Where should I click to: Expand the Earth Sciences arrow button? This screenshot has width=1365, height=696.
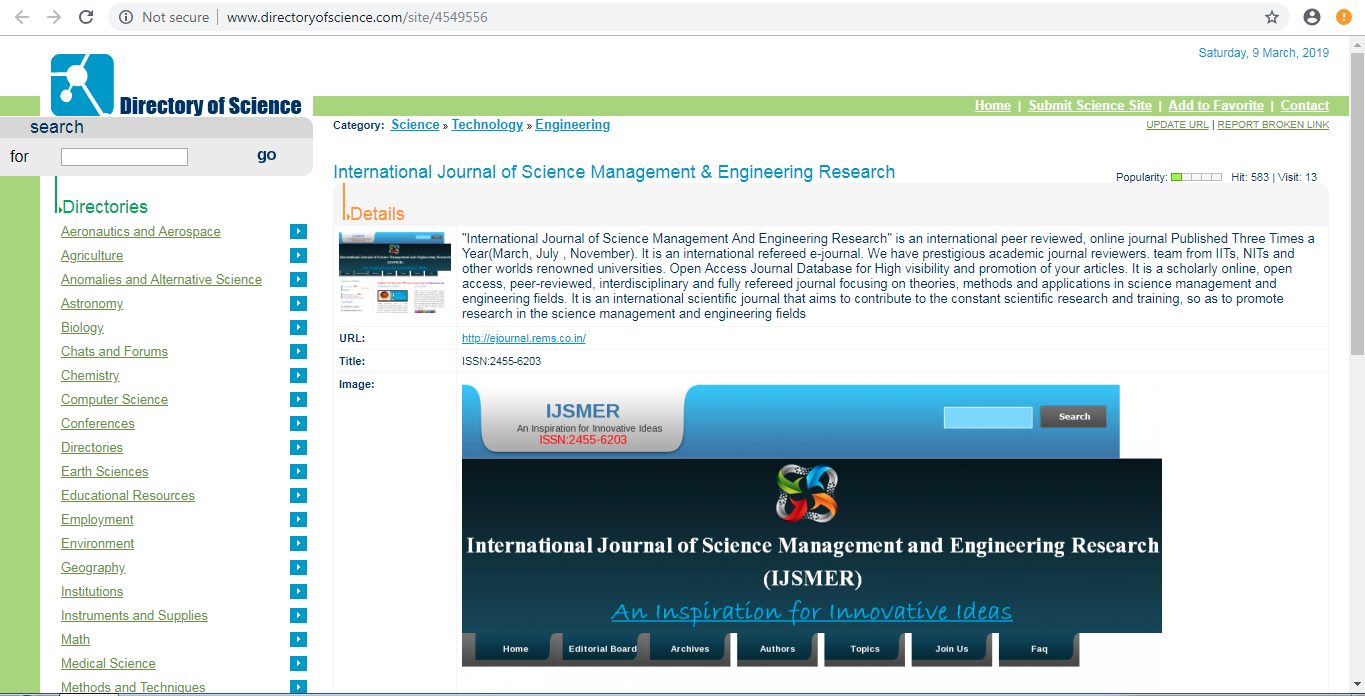tap(298, 471)
